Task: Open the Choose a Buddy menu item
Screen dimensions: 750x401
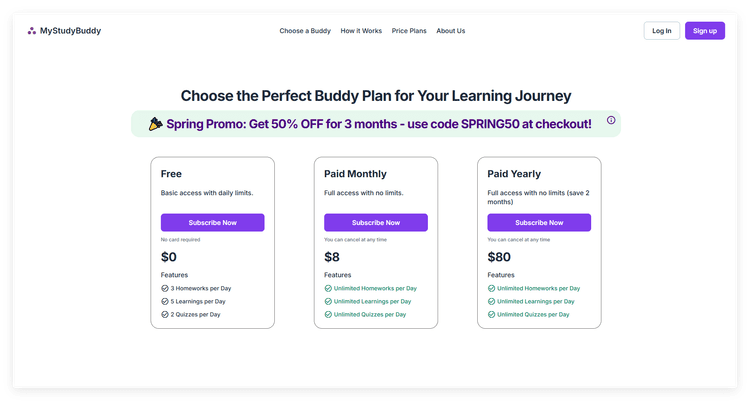Action: pos(305,31)
